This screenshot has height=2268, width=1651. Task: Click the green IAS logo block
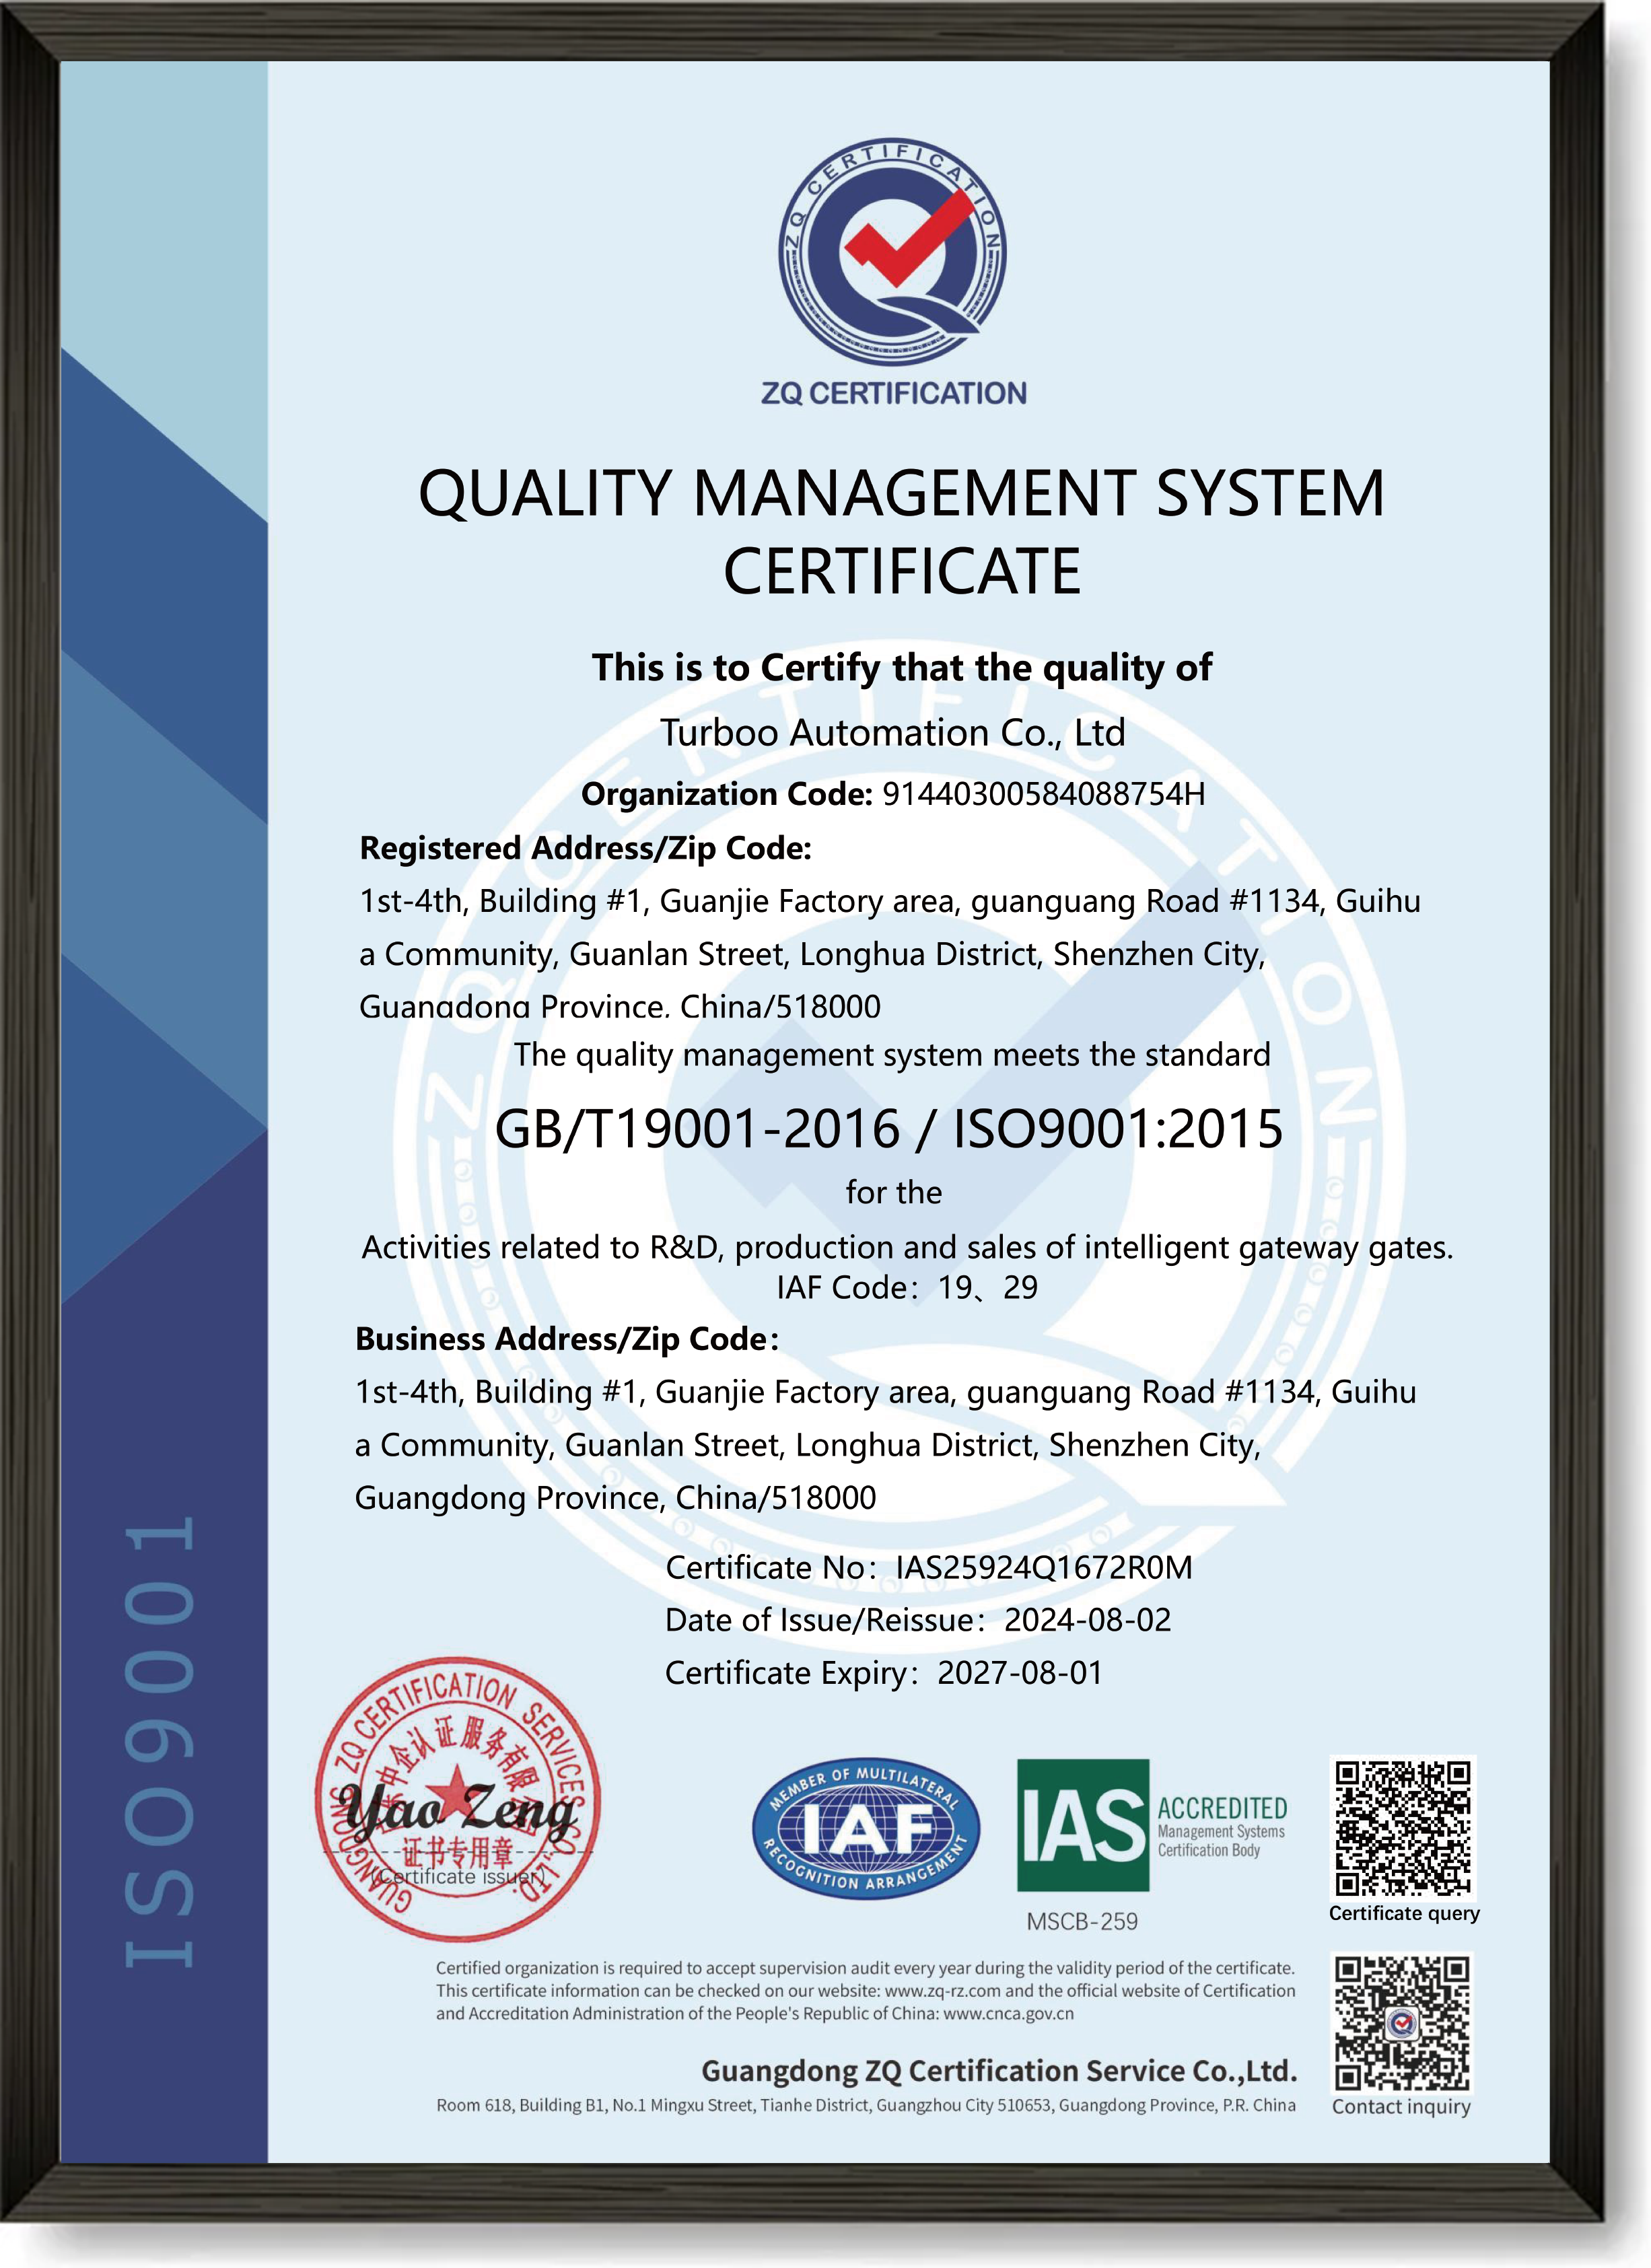tap(1082, 1825)
